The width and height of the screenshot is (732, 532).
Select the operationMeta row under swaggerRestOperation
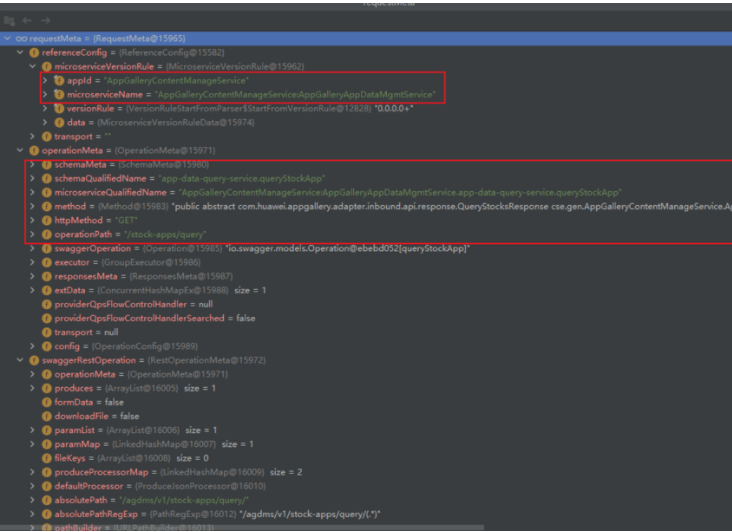(x=366, y=374)
